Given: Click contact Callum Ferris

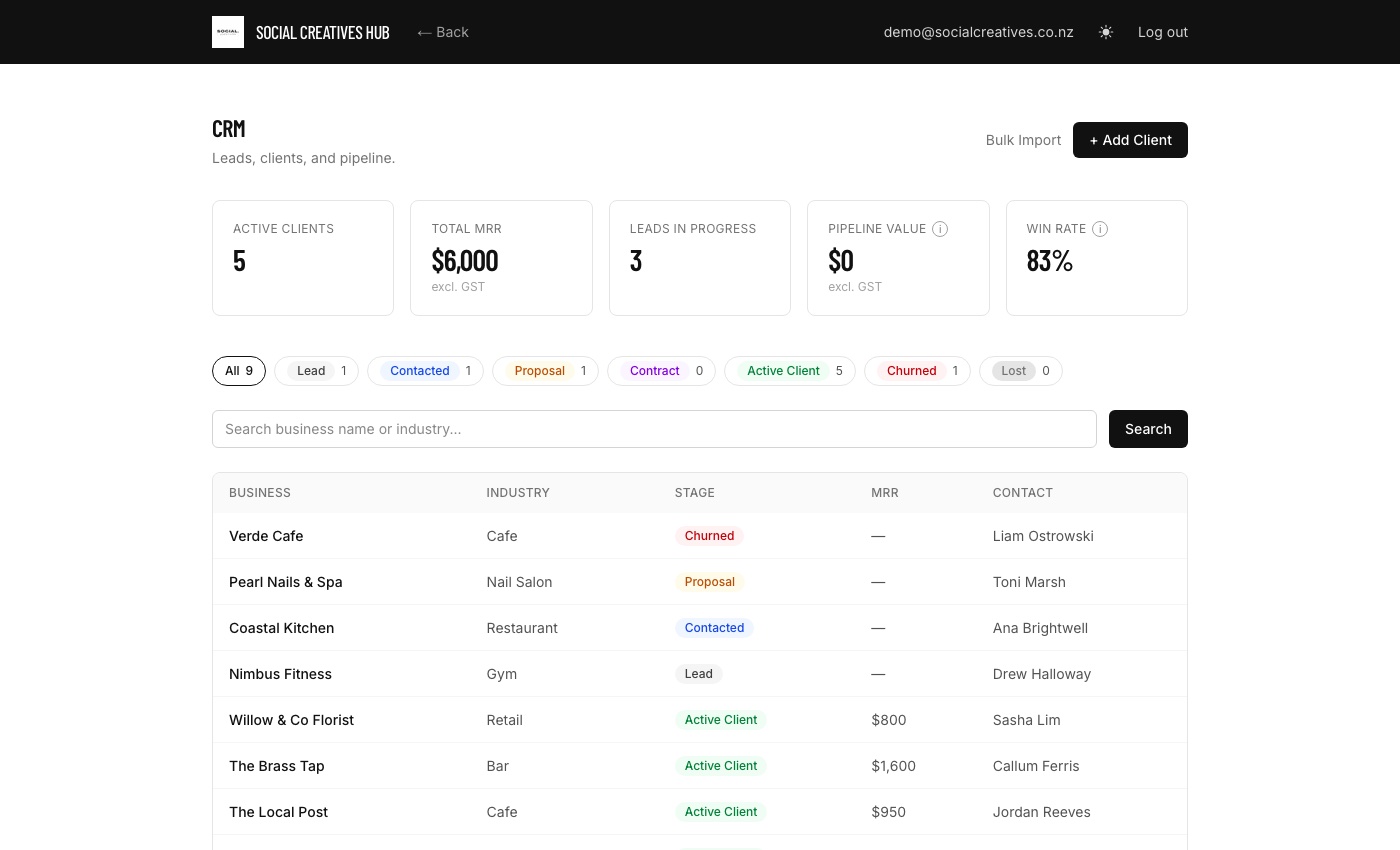Looking at the screenshot, I should point(1036,766).
